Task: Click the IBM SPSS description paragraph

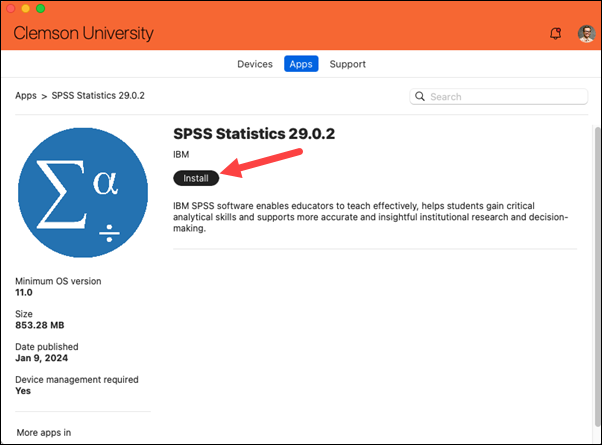Action: coord(370,217)
